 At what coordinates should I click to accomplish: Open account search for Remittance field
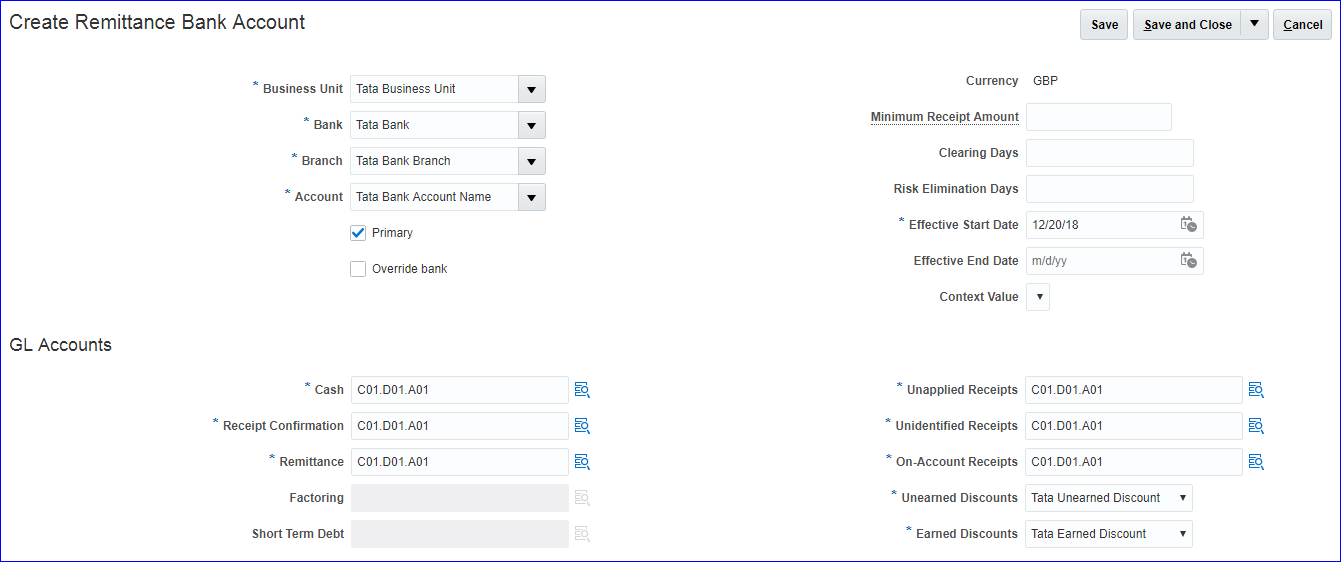pos(582,462)
